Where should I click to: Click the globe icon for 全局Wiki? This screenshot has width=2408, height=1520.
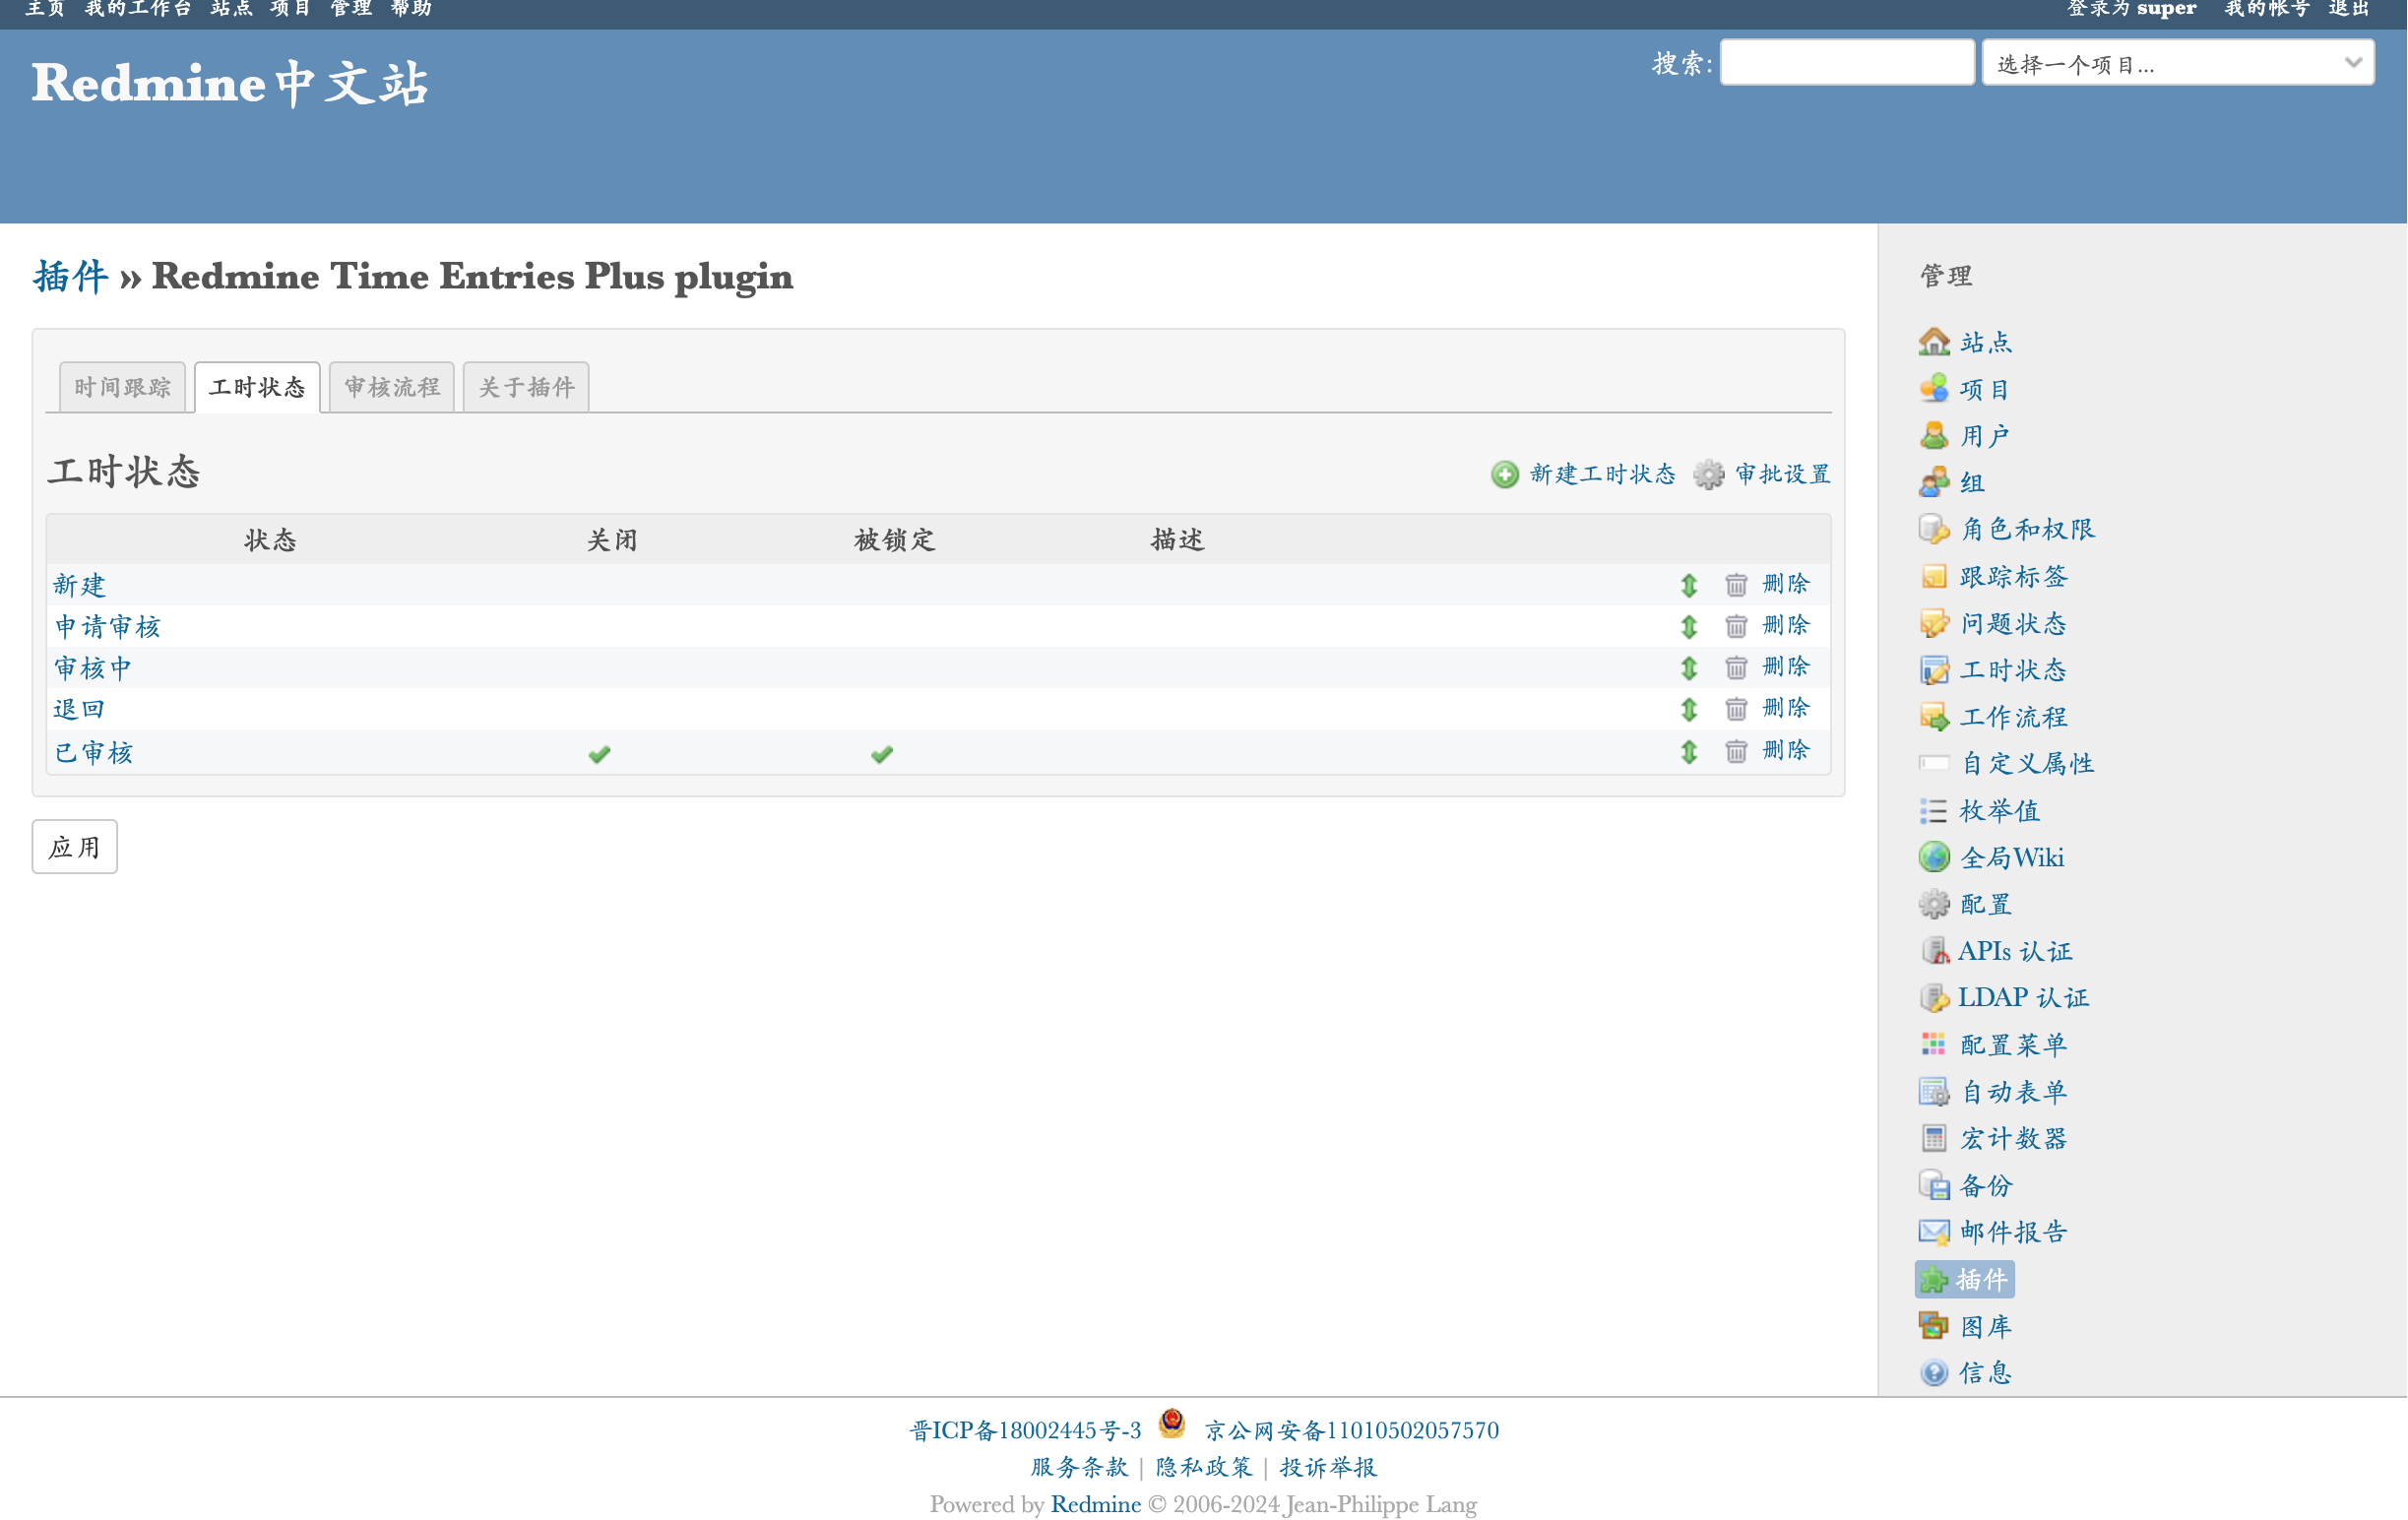point(1934,857)
